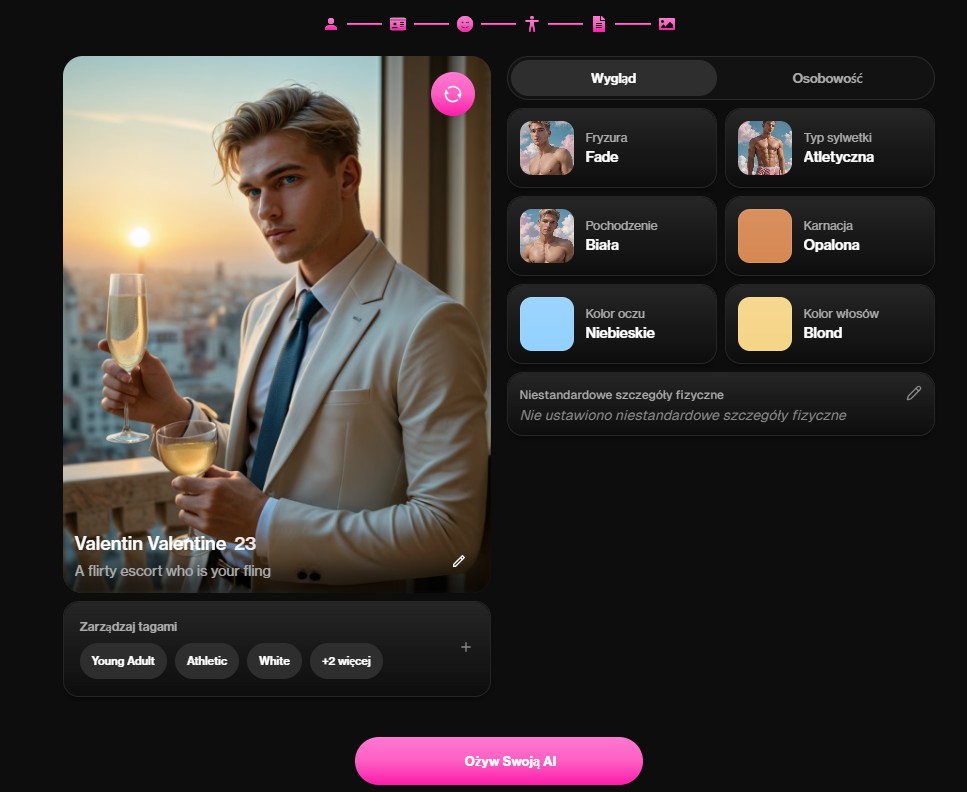The height and width of the screenshot is (792, 967).
Task: Click the Pochodzenie ethnicity thumbnail
Action: click(547, 236)
